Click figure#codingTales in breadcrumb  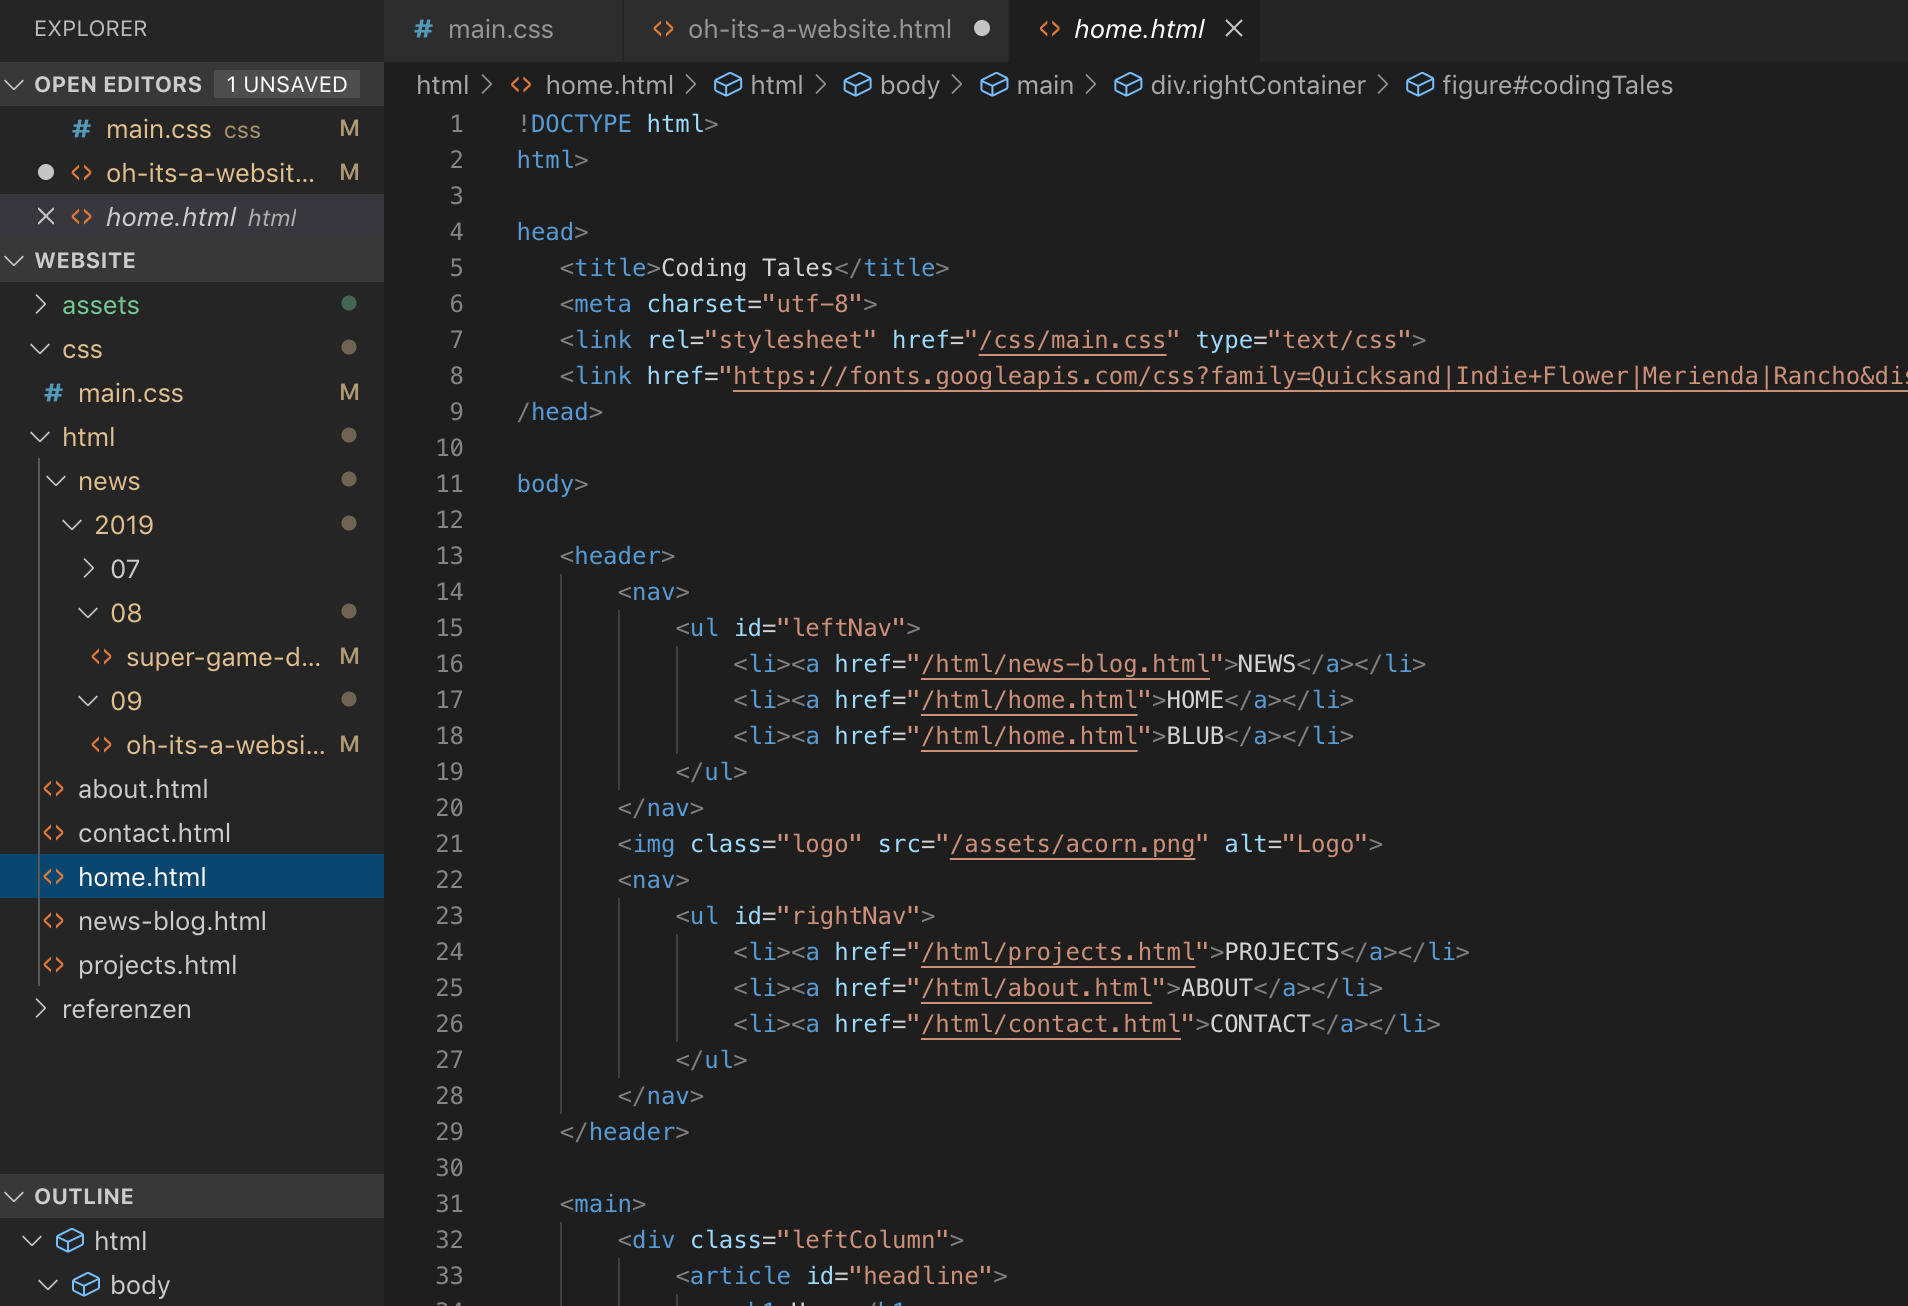[x=1557, y=85]
